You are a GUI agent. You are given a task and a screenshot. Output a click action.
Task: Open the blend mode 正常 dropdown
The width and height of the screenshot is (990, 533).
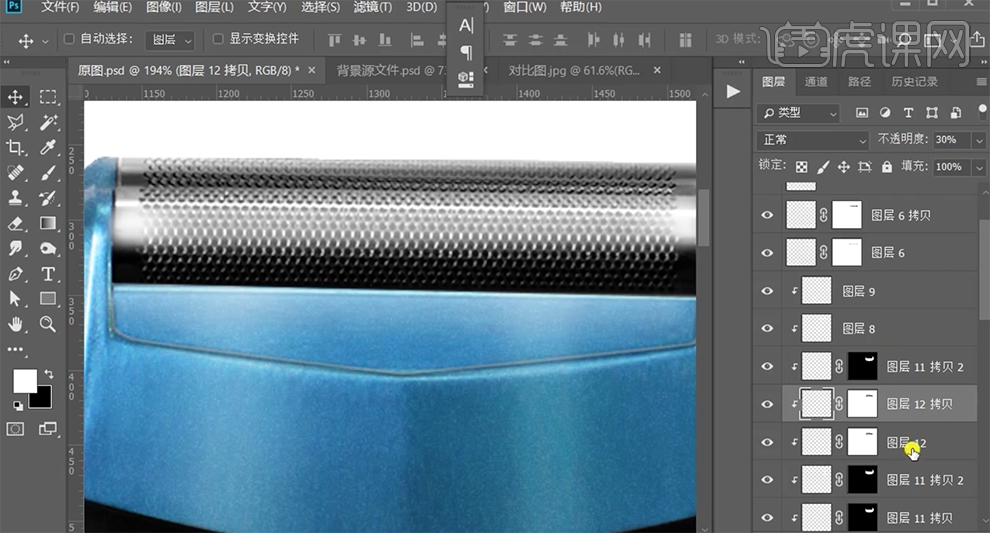point(813,140)
